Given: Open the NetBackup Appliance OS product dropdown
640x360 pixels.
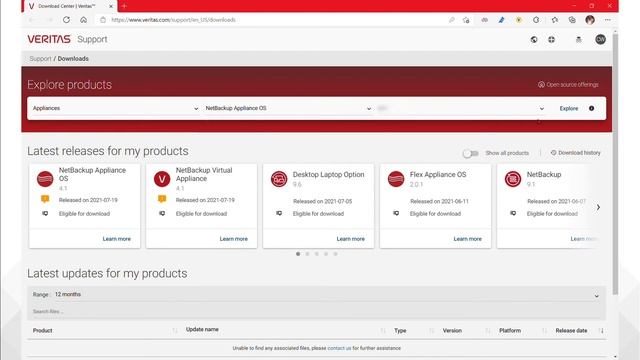Looking at the screenshot, I should (288, 108).
